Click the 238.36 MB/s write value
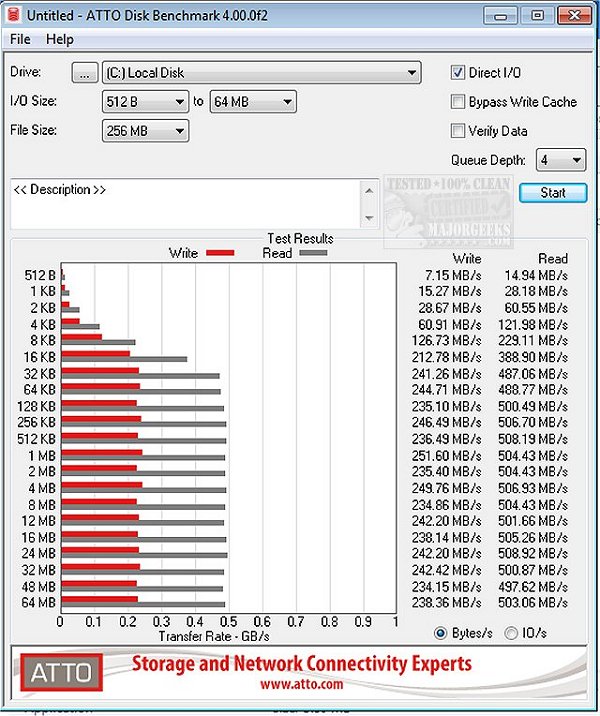The height and width of the screenshot is (716, 600). (446, 603)
